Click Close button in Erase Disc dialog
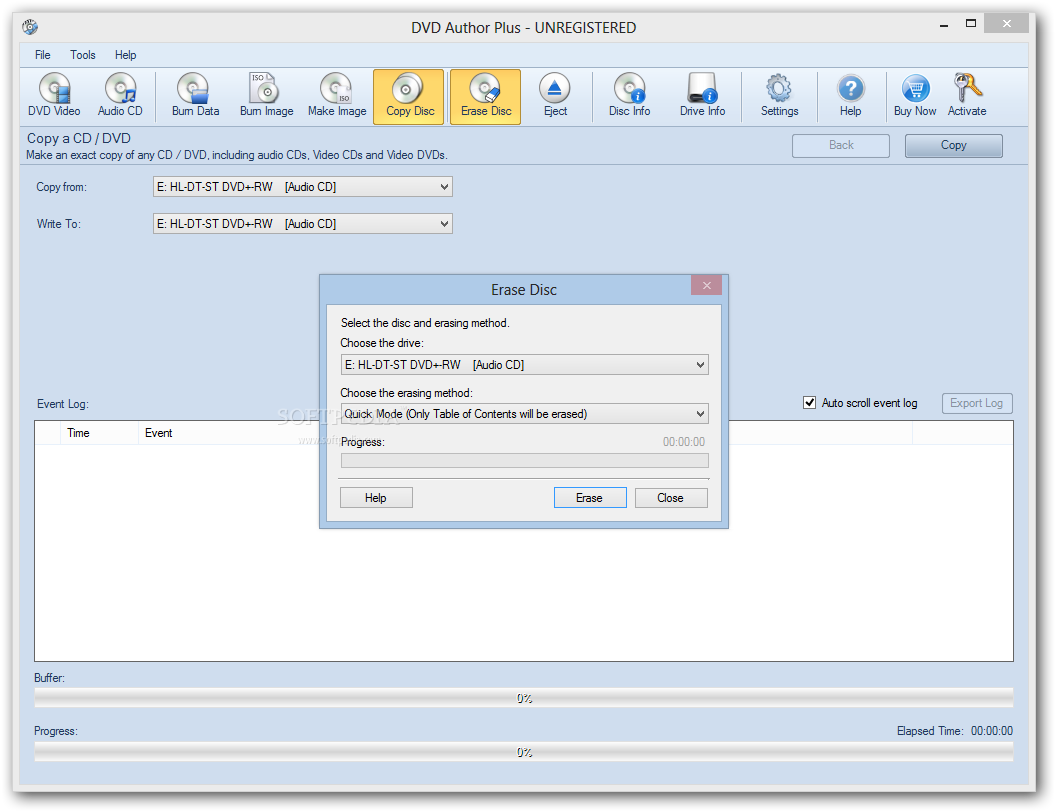The image size is (1056, 812). (x=671, y=498)
